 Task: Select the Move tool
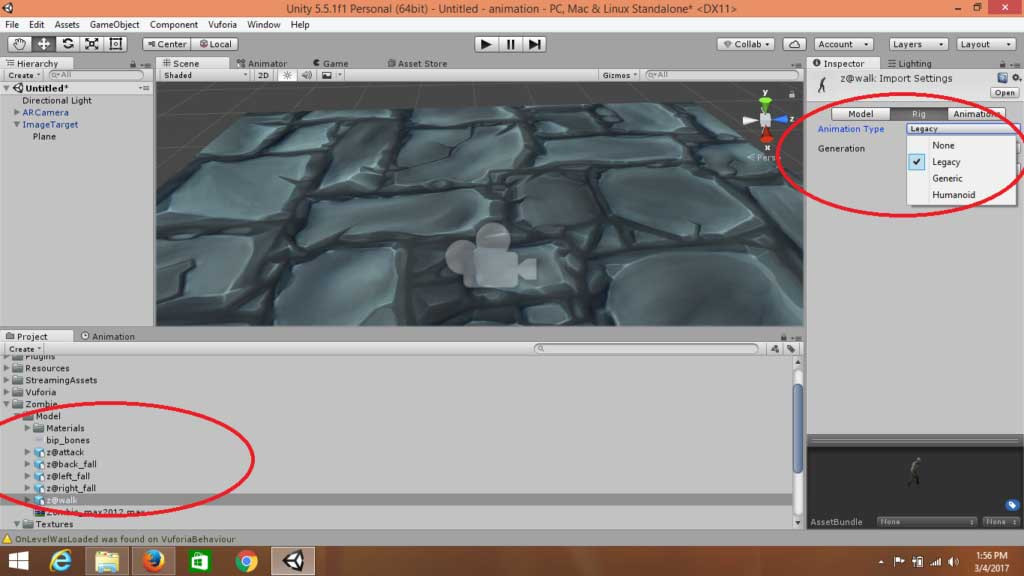coord(44,44)
